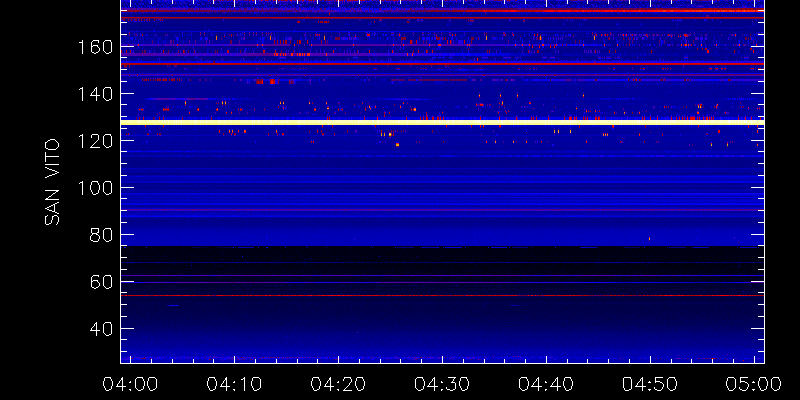Click the 04:40 time axis label

point(546,384)
